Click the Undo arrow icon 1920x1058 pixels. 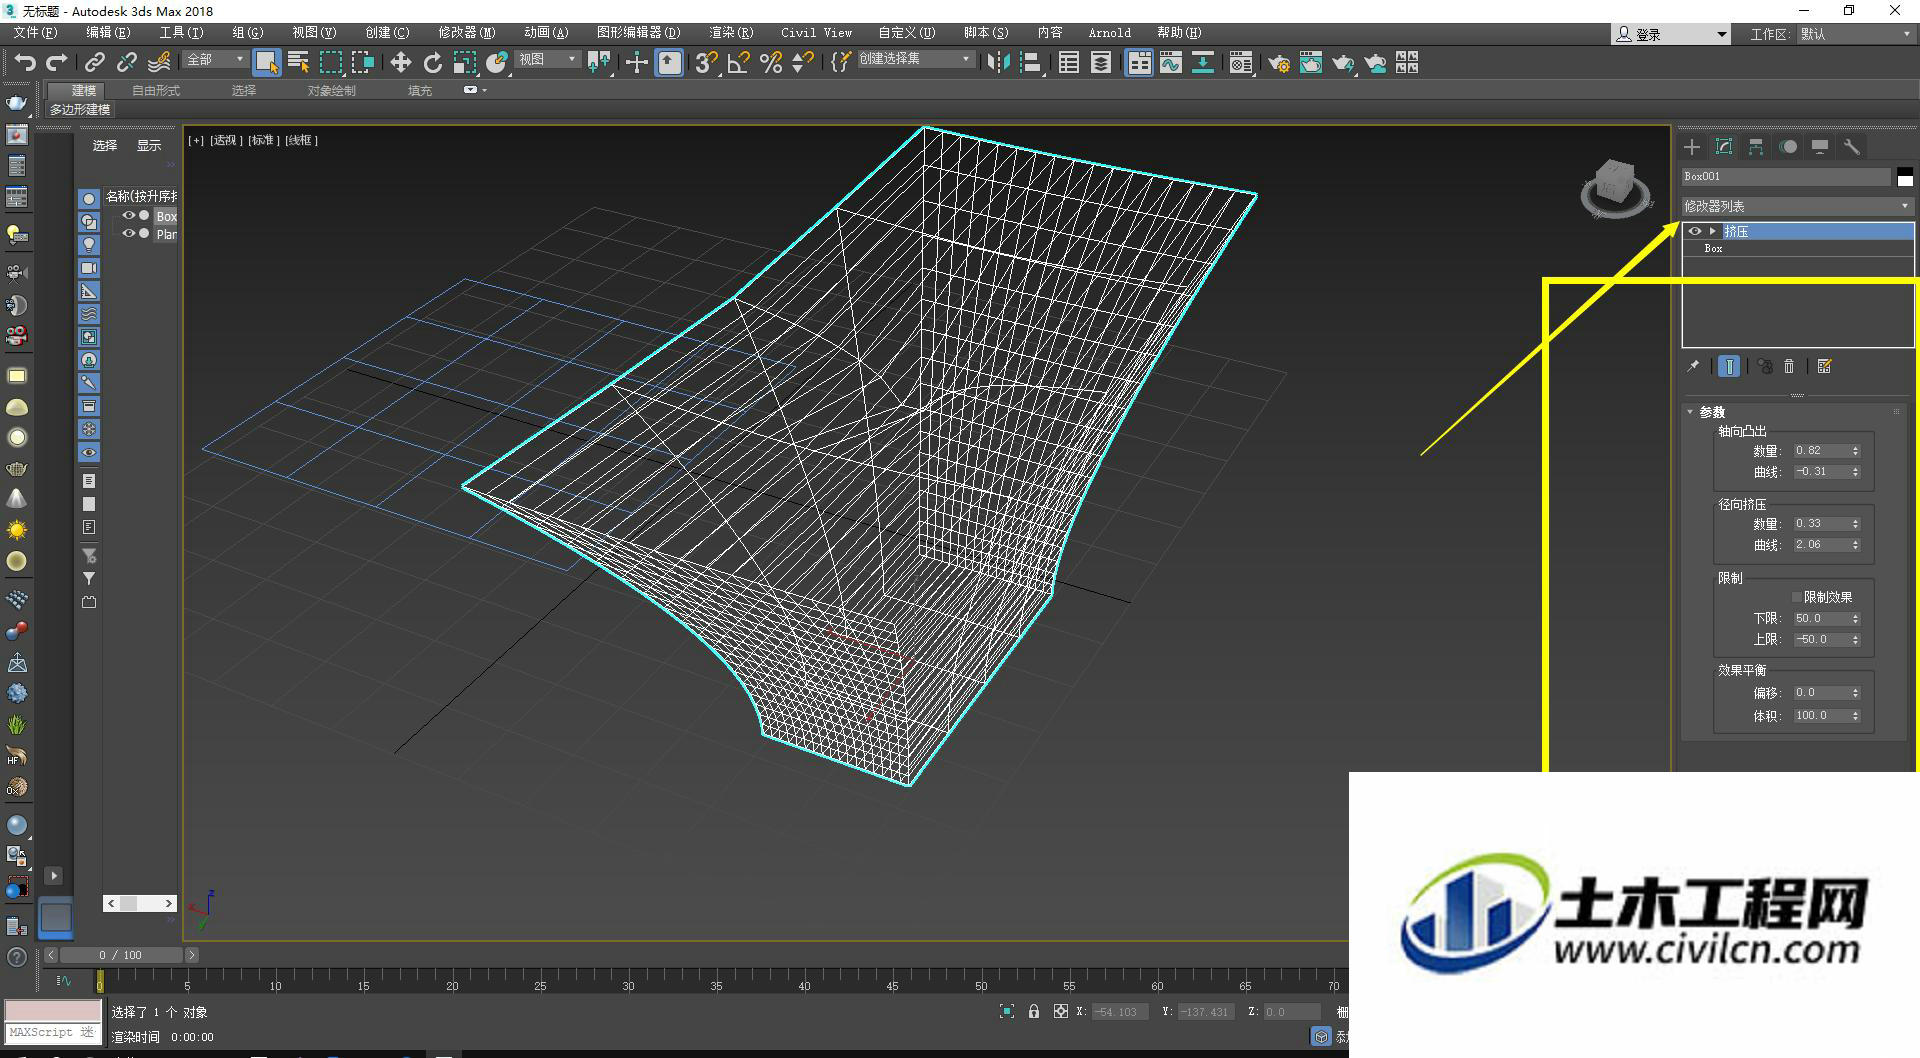click(x=25, y=62)
